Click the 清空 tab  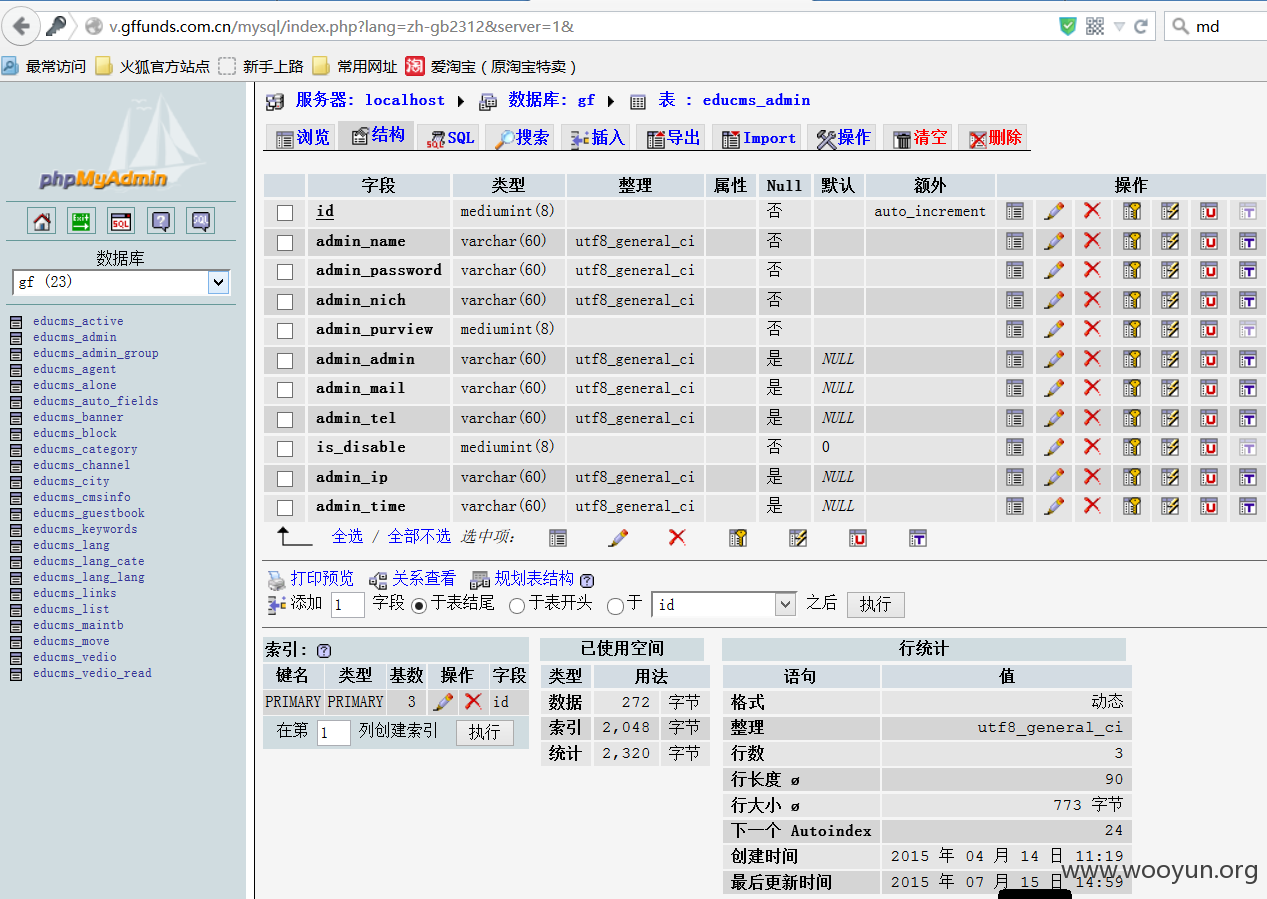(x=918, y=138)
